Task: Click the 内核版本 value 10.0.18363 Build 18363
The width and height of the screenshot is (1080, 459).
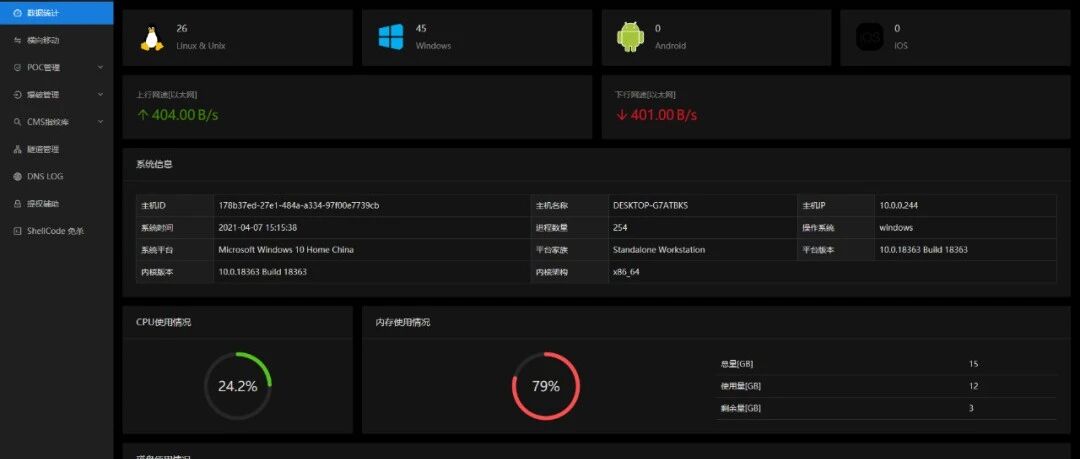Action: (x=262, y=272)
